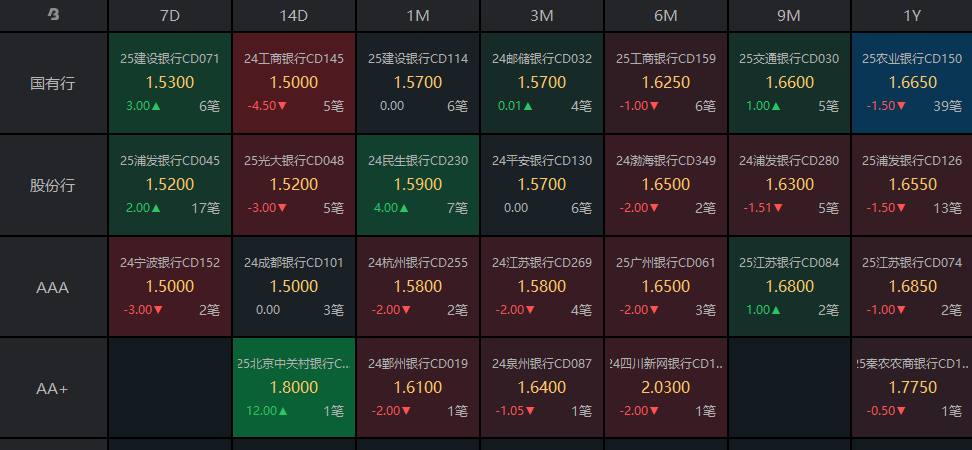Screen dimensions: 972x450
Task: Click the 1Y tenor column header
Action: tap(911, 15)
